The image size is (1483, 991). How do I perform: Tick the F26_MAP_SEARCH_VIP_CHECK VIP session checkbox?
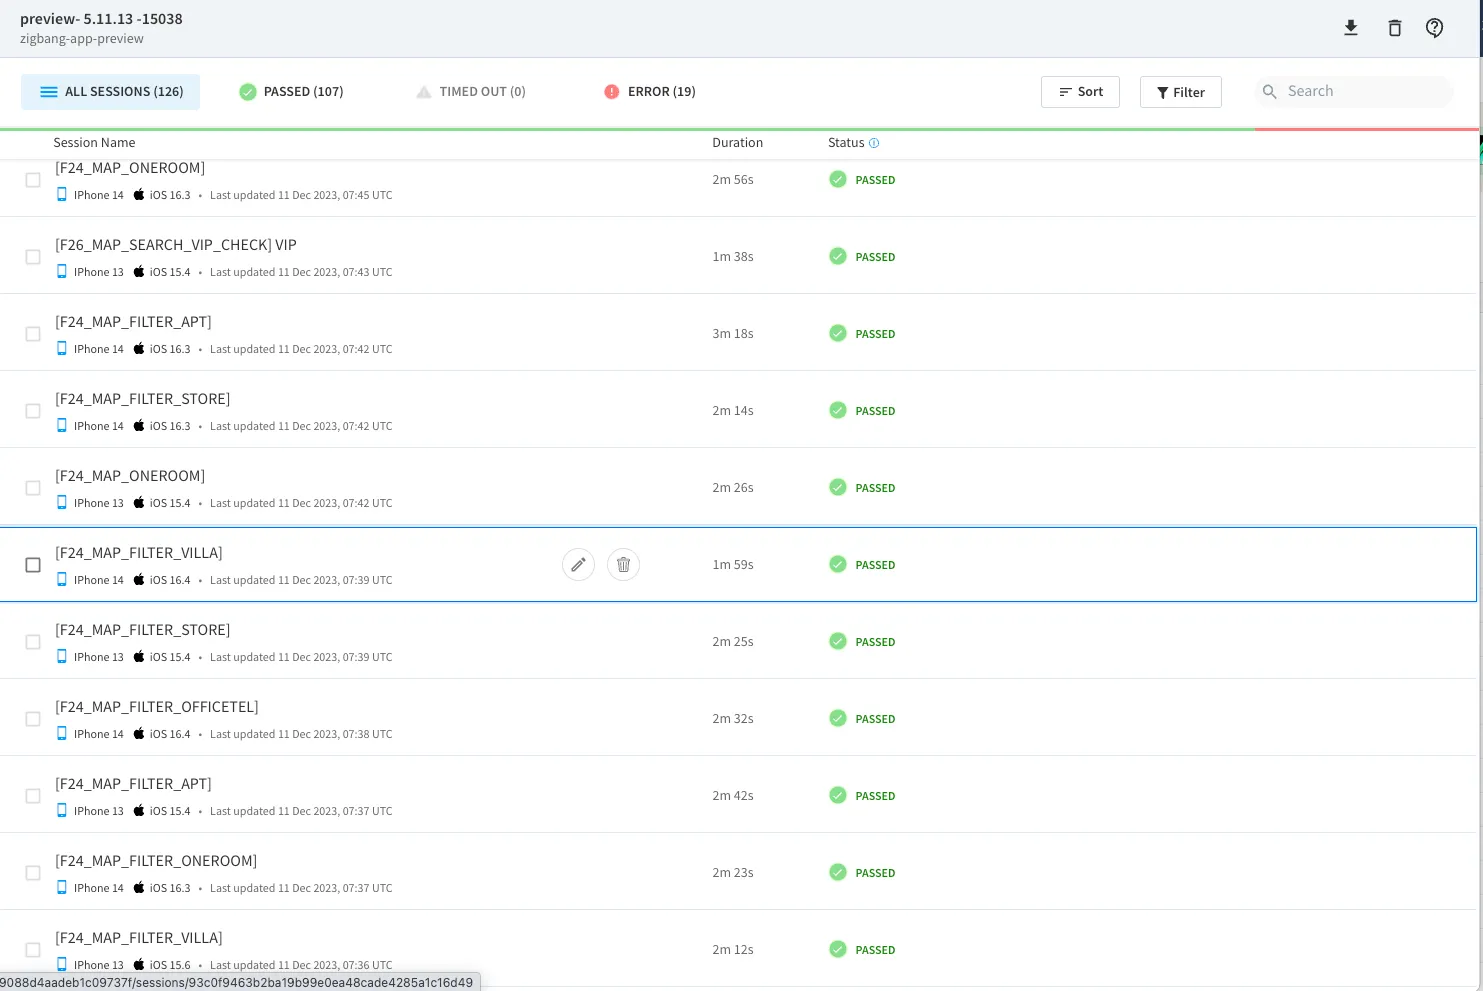click(33, 257)
